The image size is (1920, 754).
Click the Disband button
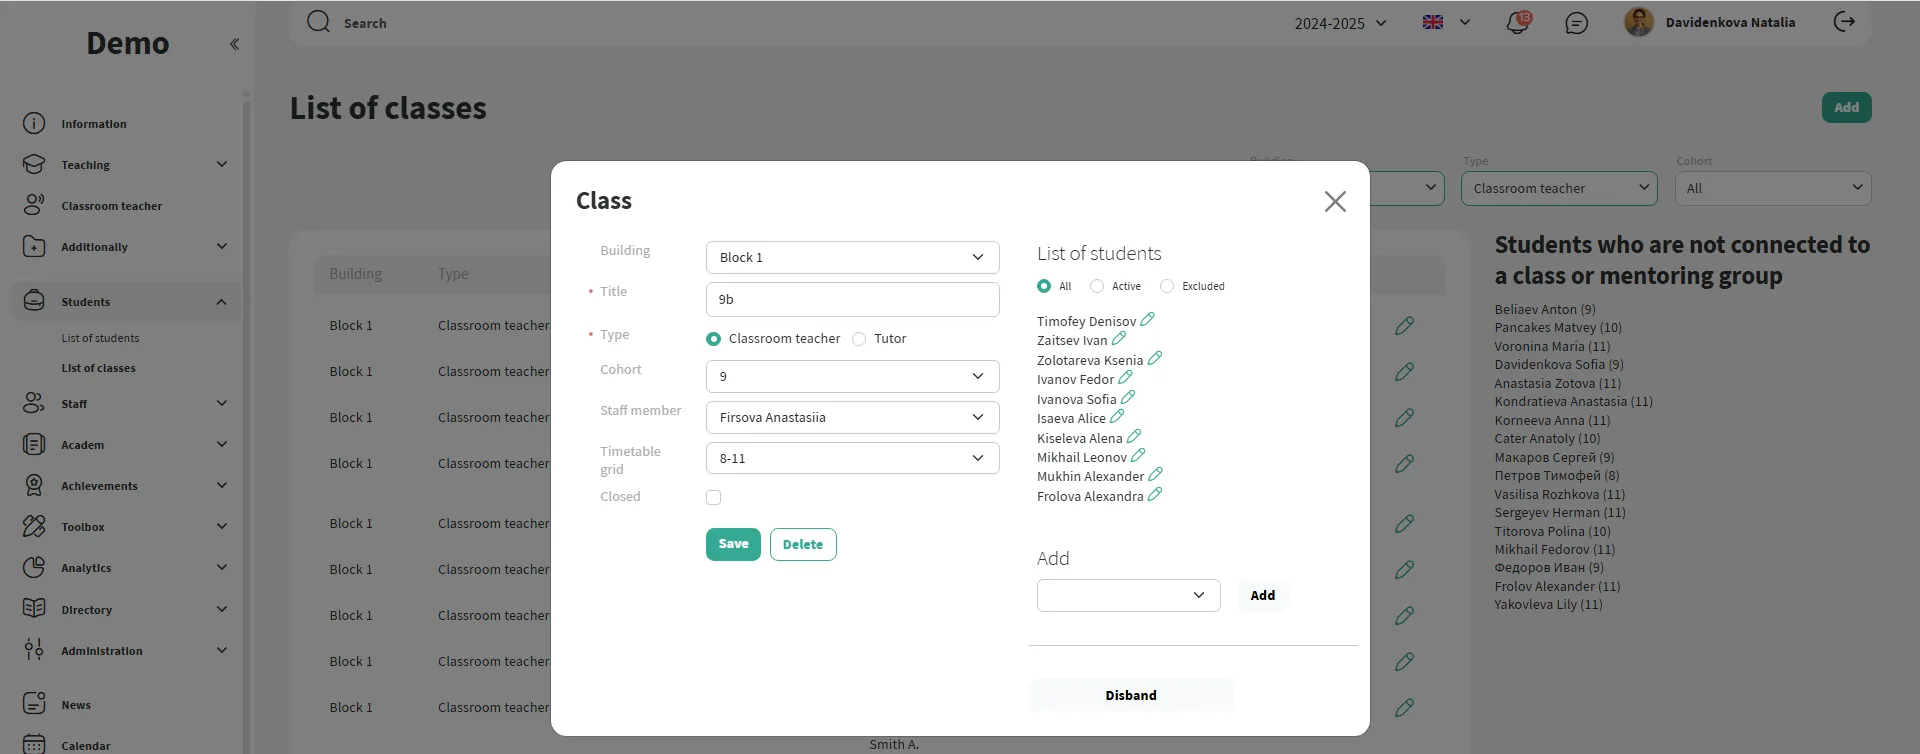(x=1130, y=695)
